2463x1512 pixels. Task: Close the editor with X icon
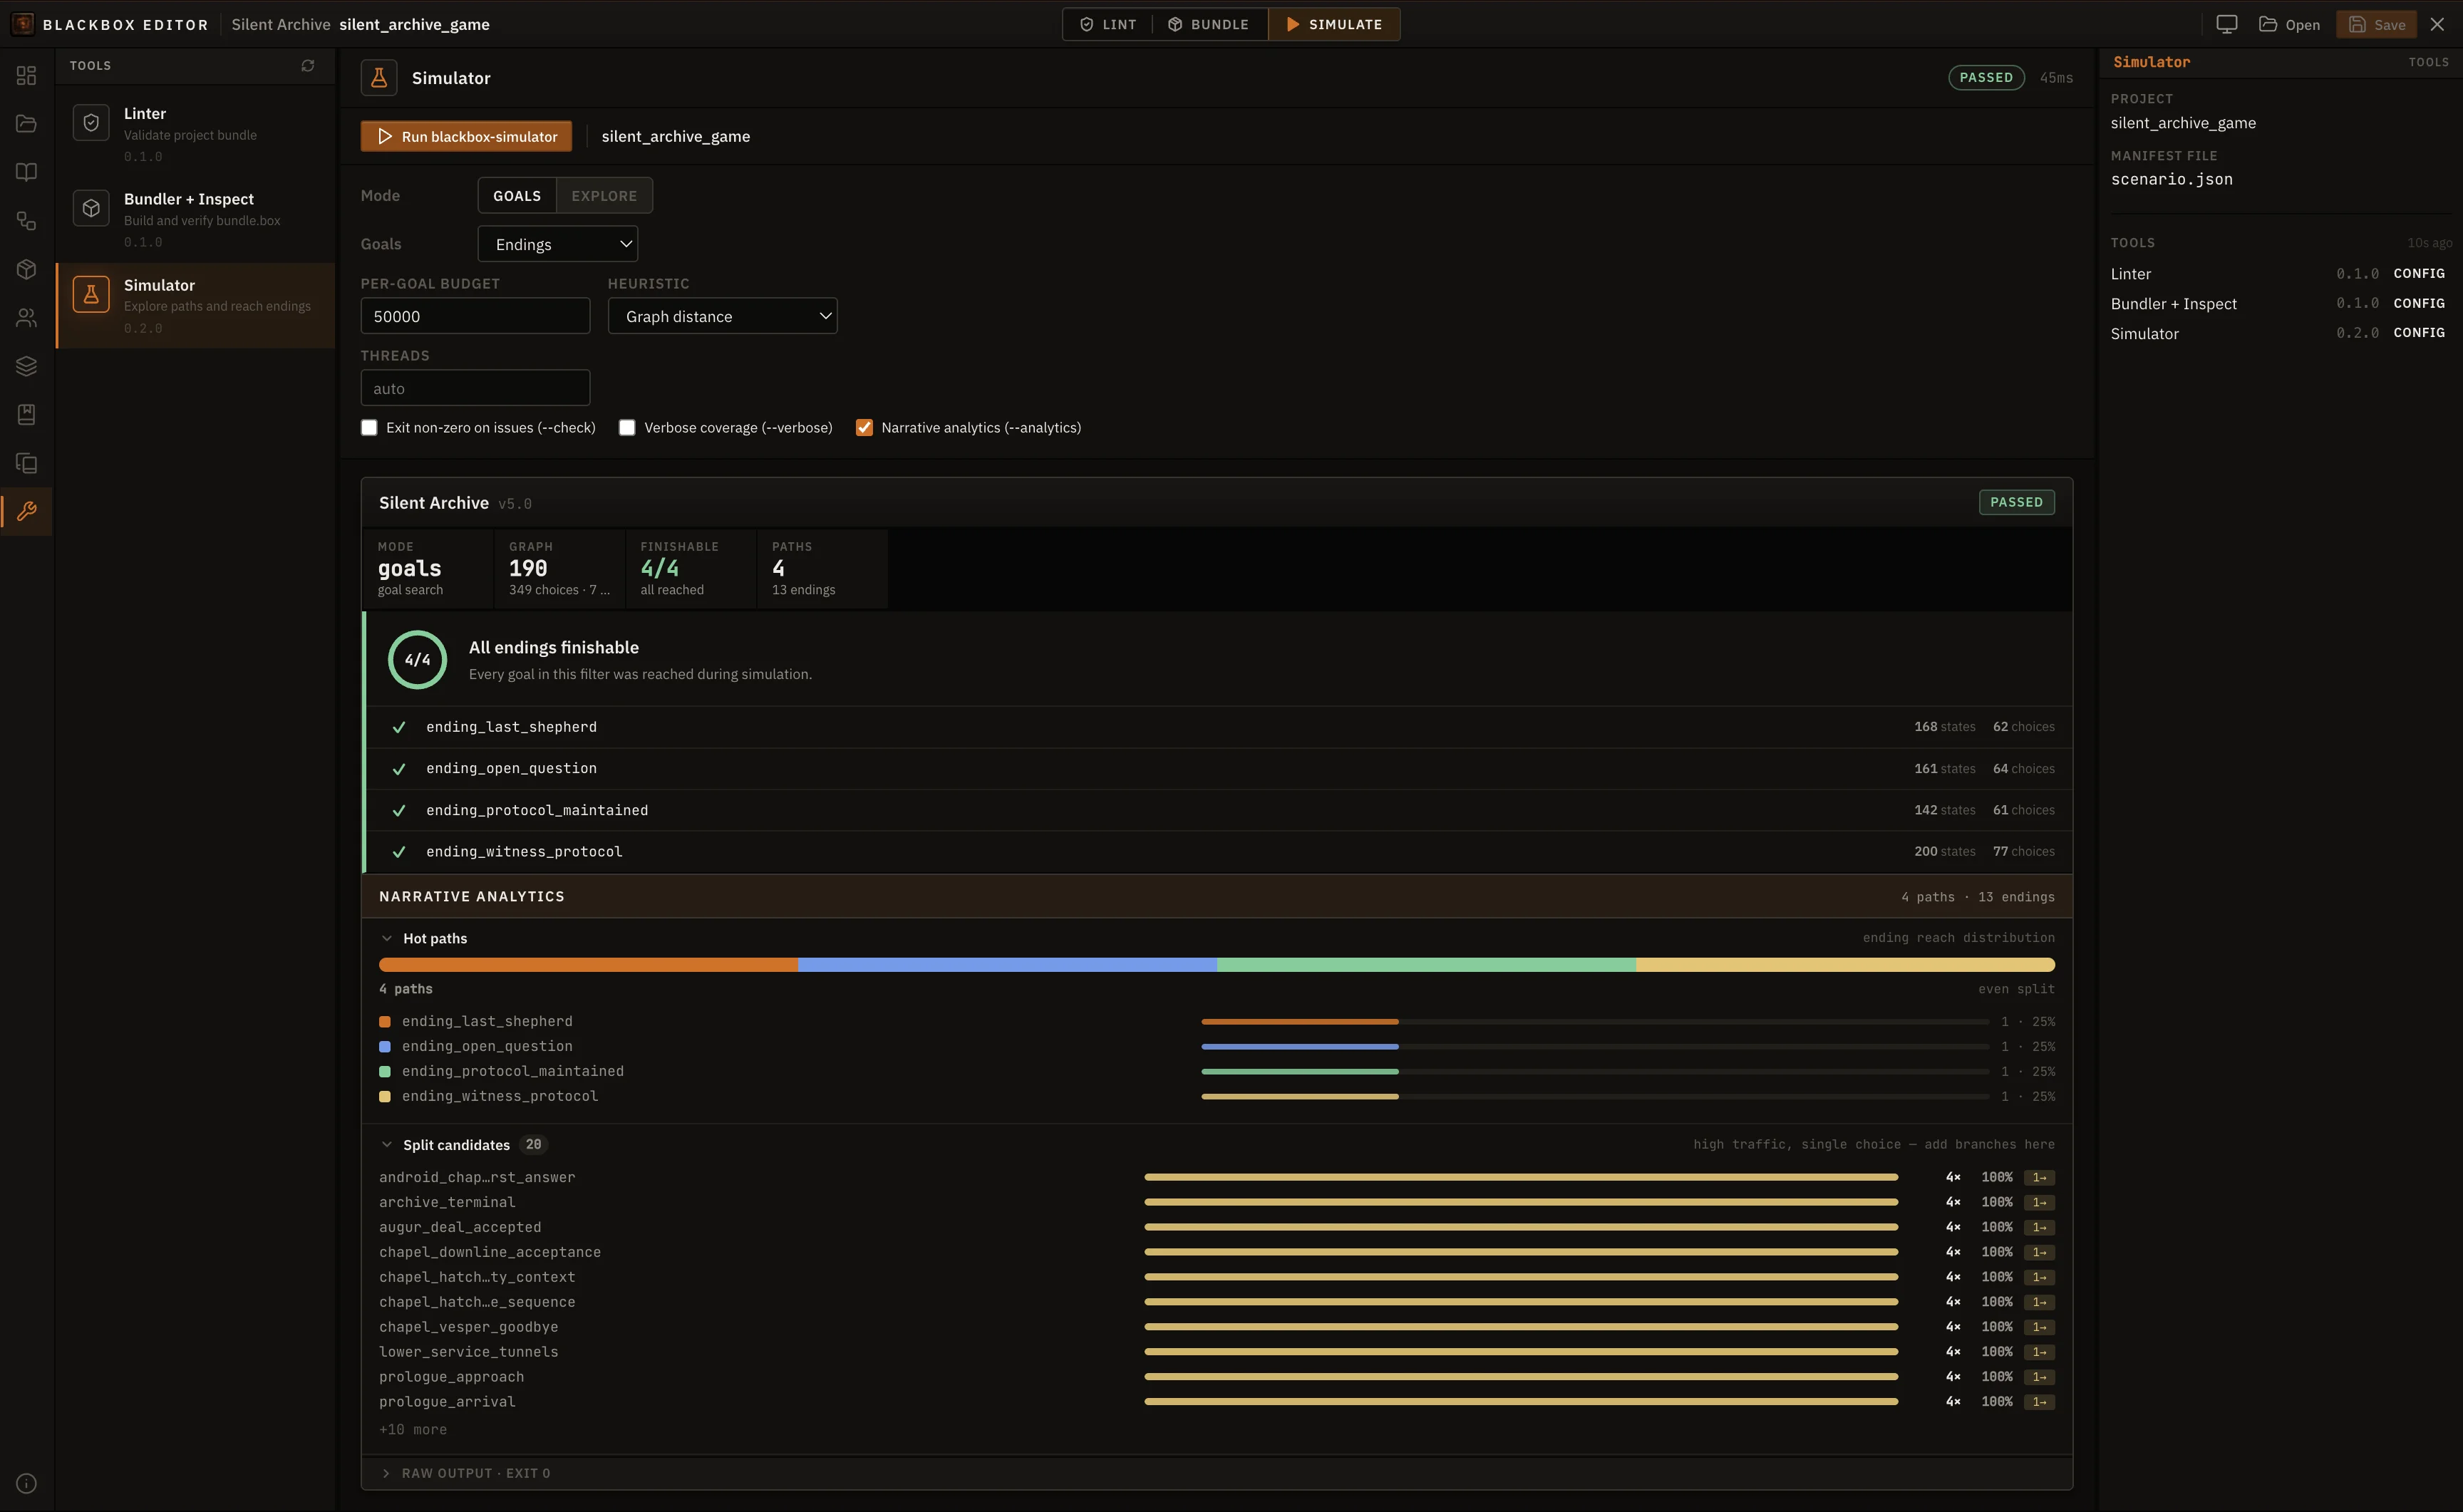[2438, 24]
